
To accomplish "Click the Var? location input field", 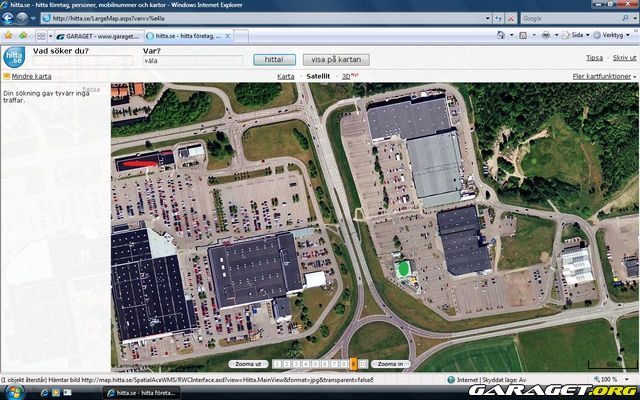I will point(192,60).
